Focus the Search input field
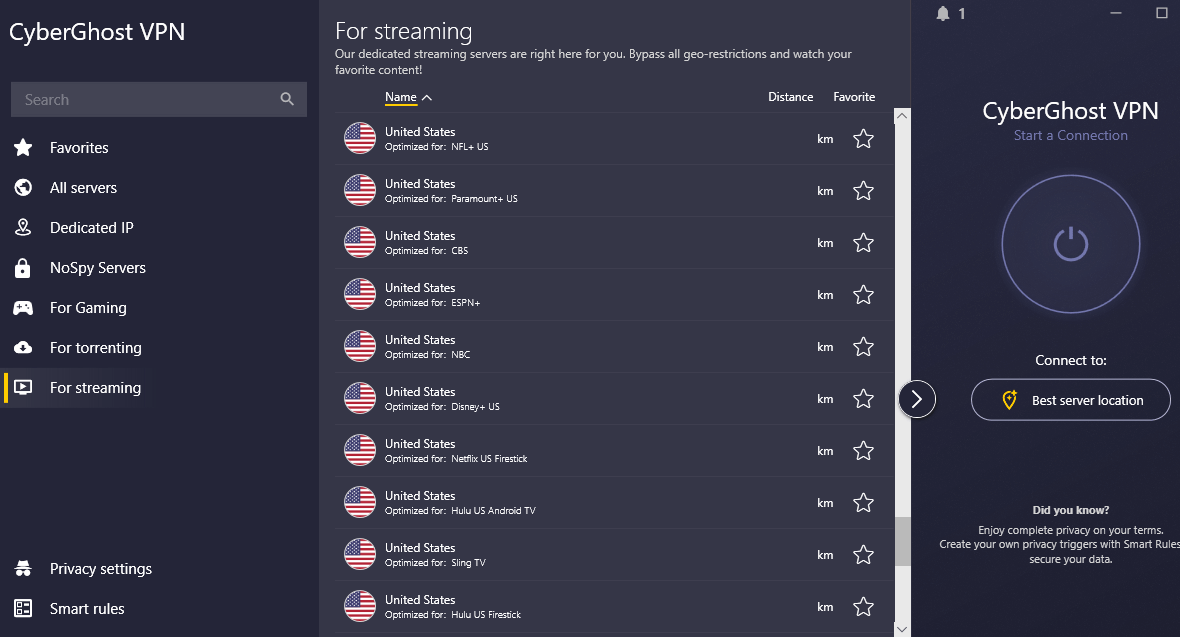 pos(145,100)
